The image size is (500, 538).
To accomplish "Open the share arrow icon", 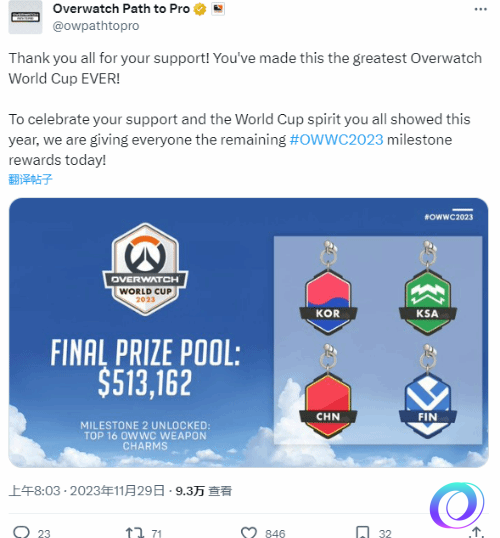I will pyautogui.click(x=476, y=533).
